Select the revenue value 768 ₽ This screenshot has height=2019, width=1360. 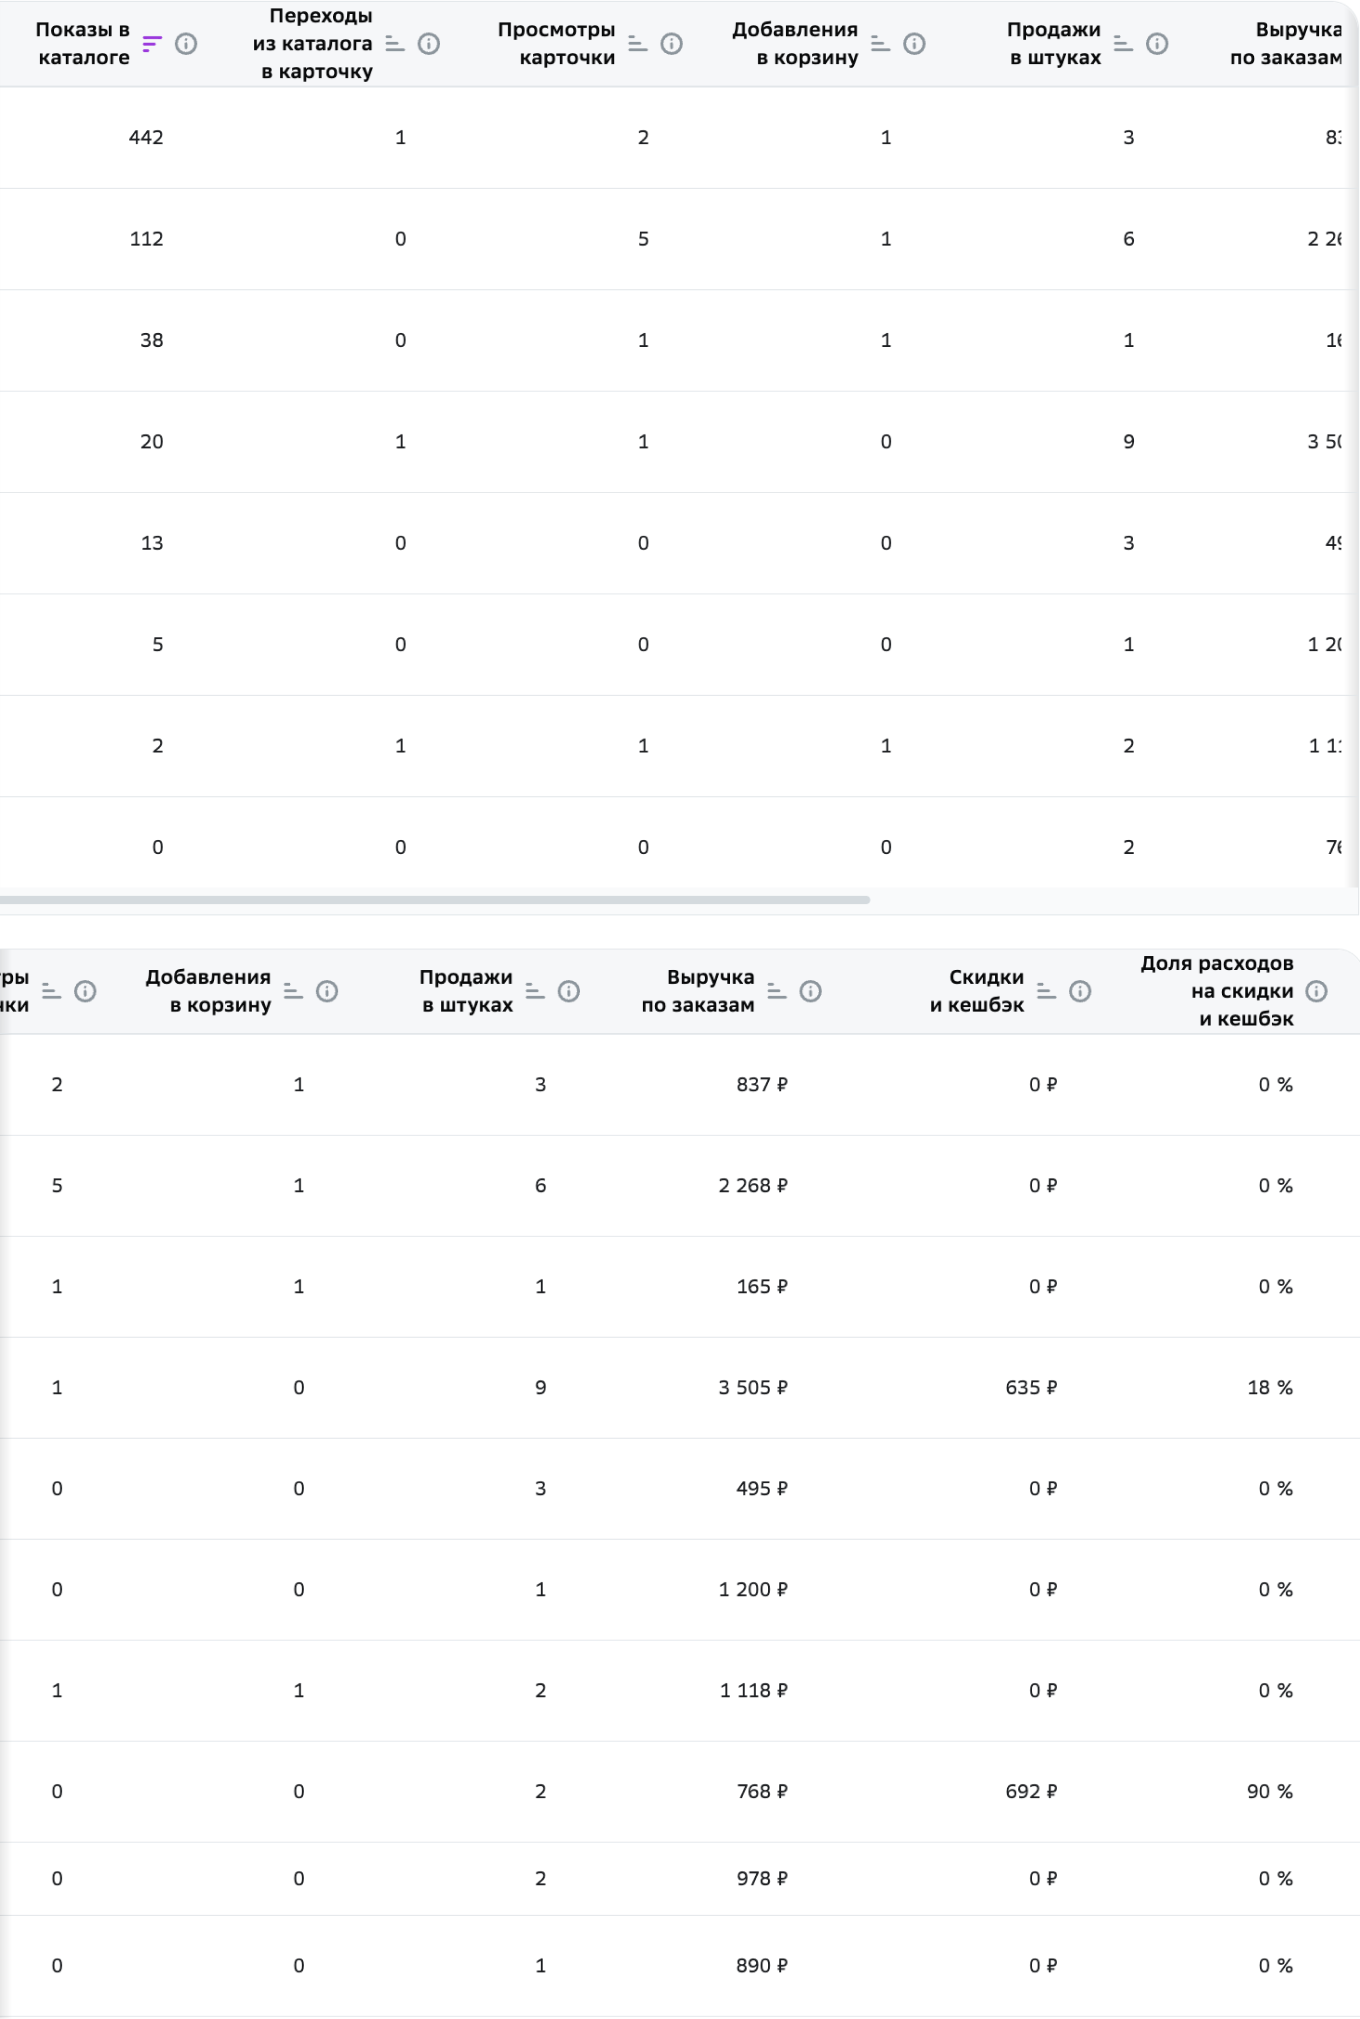[762, 1792]
